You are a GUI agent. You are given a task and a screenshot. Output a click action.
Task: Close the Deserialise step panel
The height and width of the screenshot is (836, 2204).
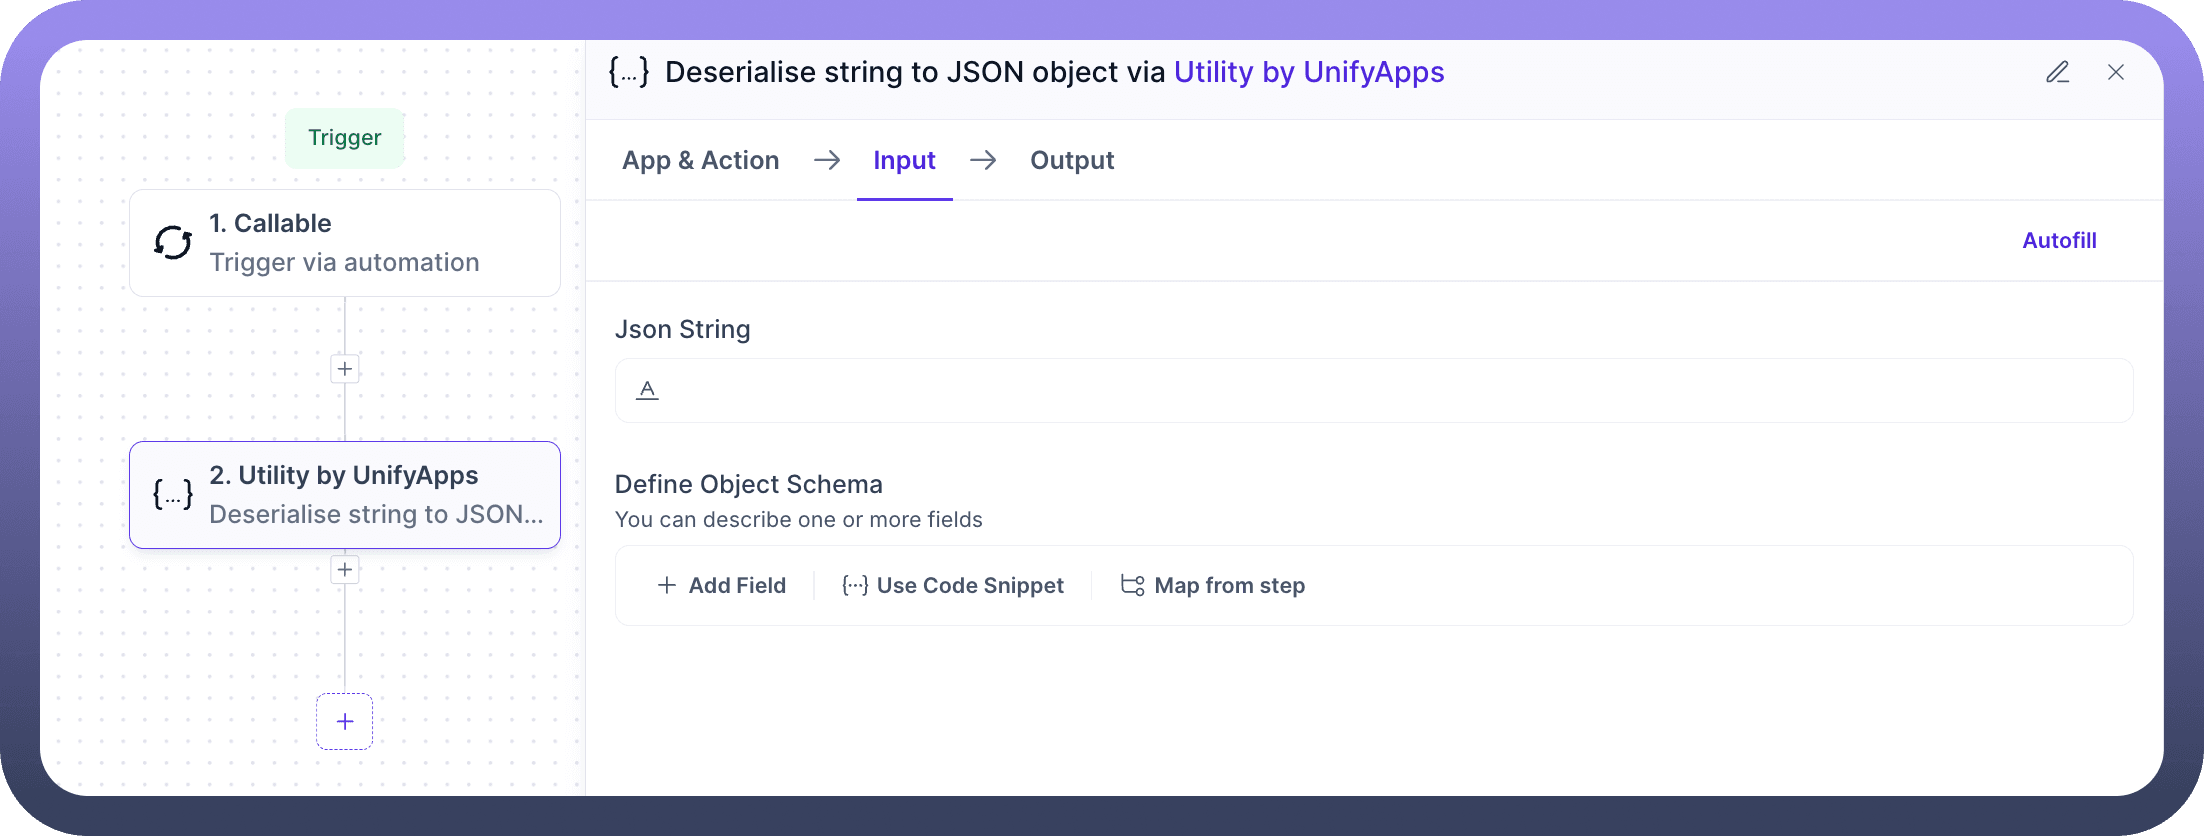(2116, 72)
